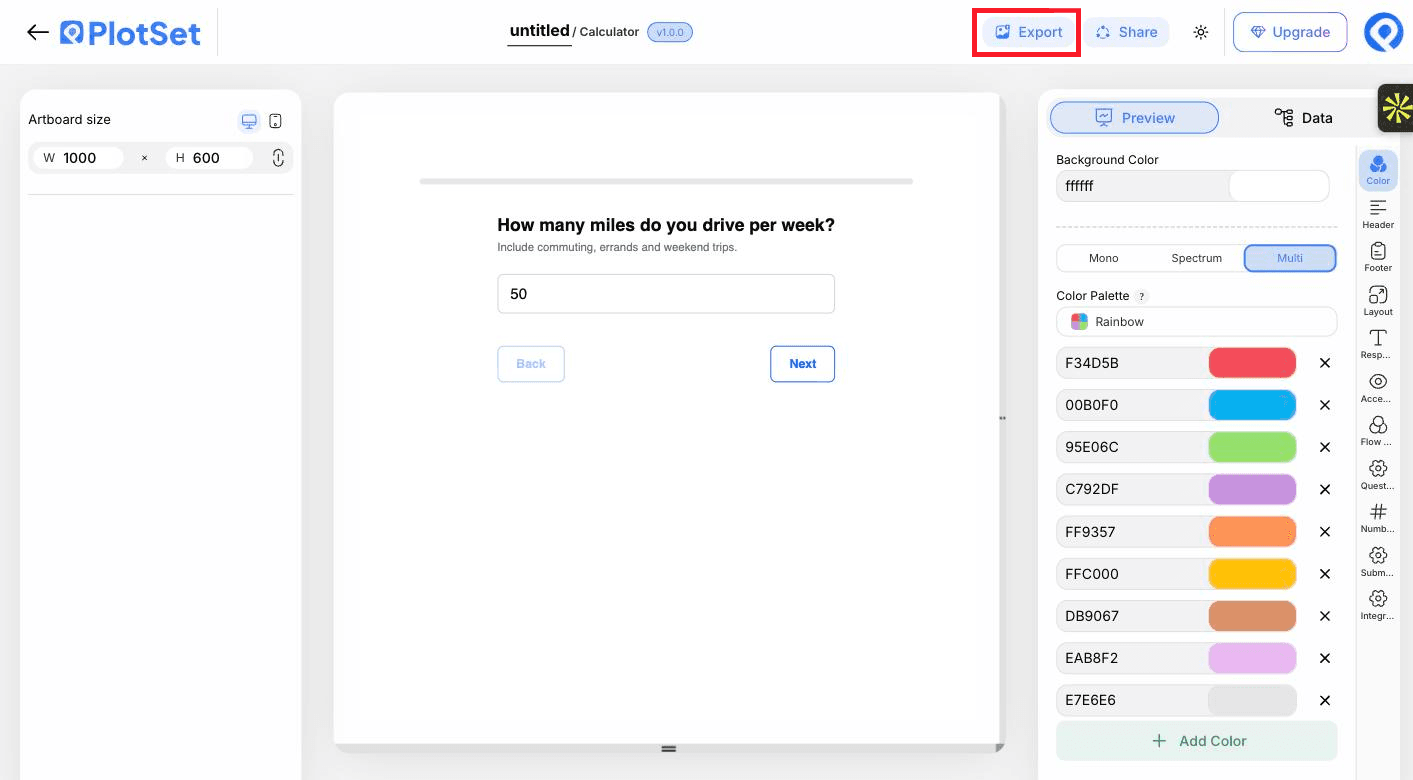Click the artboard width field
Viewport: 1413px width, 780px height.
79,158
